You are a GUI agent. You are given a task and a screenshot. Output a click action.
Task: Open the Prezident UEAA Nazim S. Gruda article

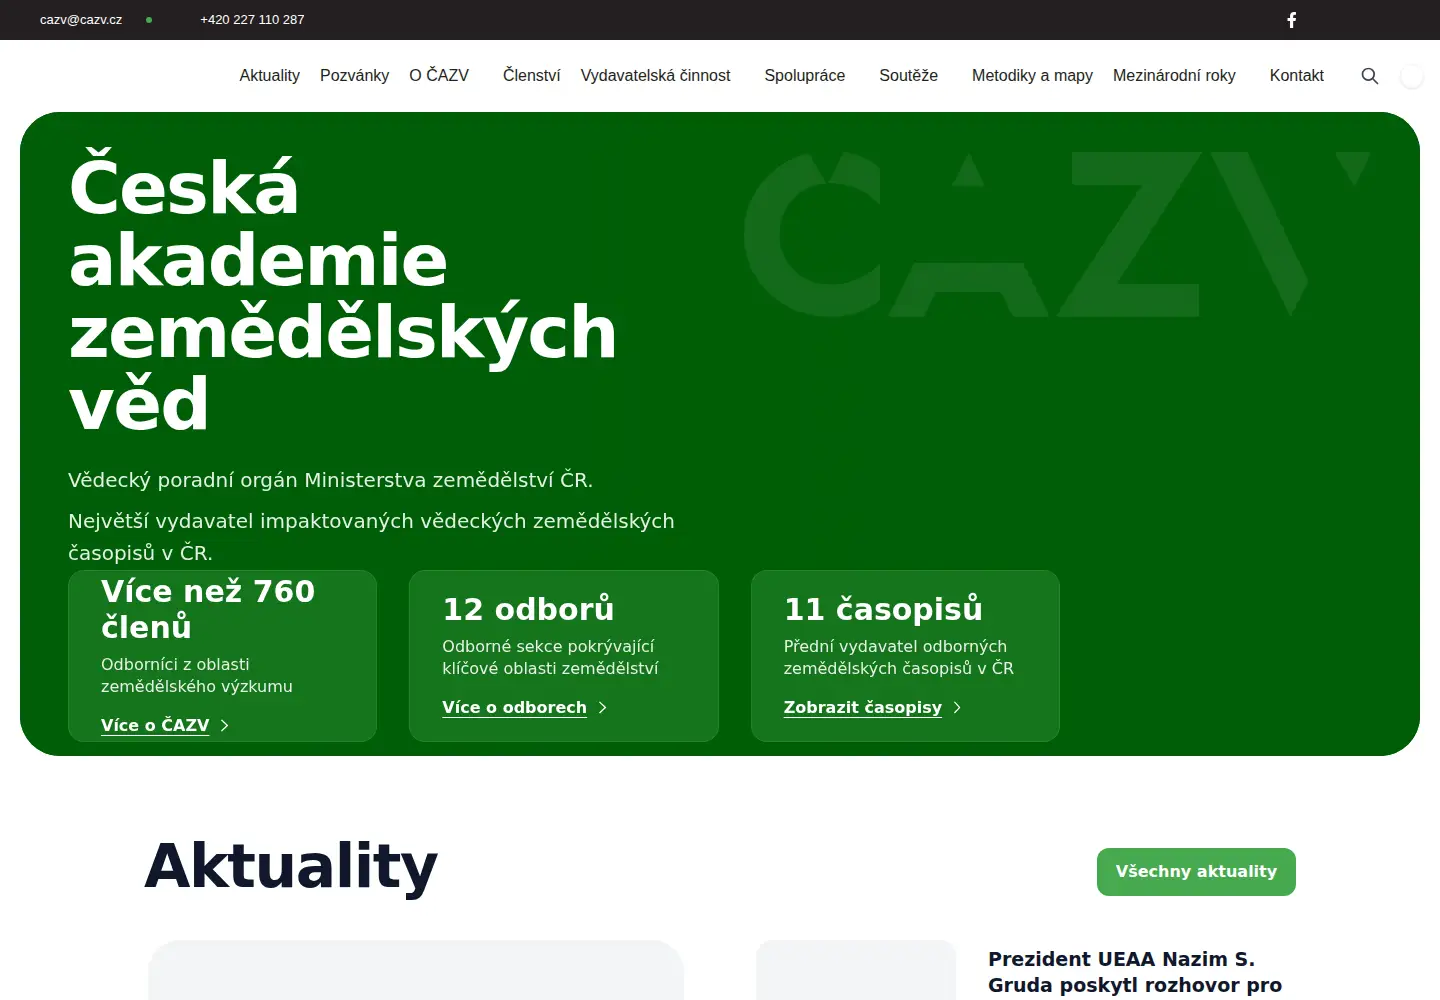(x=1135, y=972)
